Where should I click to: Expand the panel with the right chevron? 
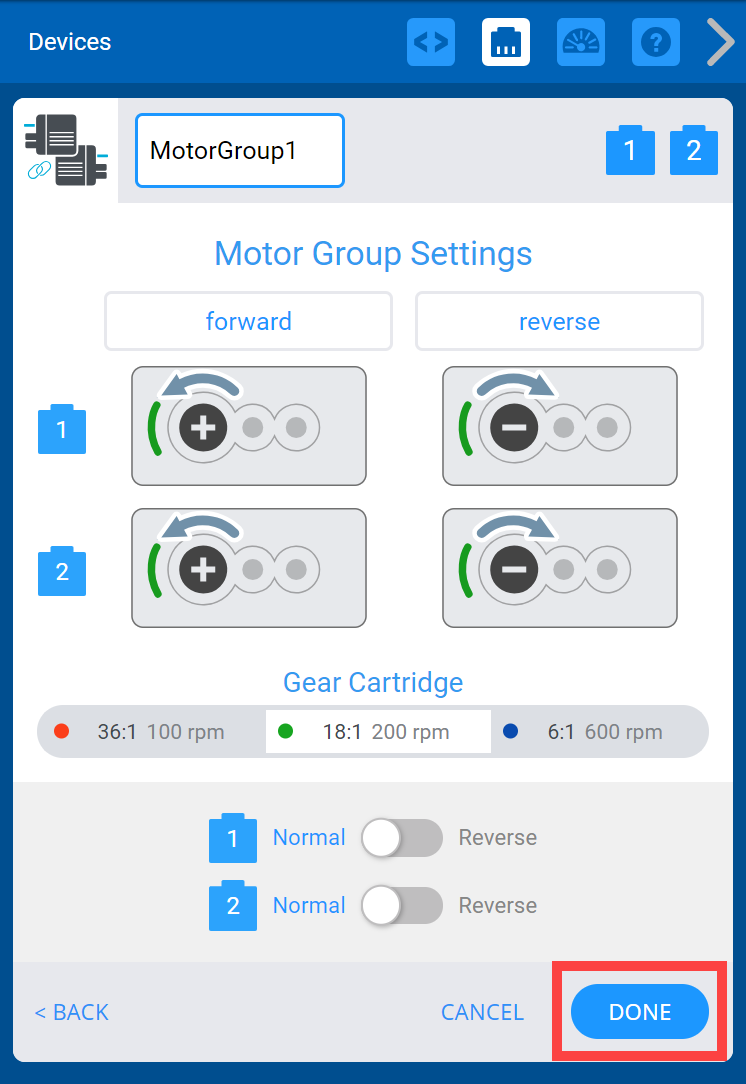pyautogui.click(x=720, y=42)
